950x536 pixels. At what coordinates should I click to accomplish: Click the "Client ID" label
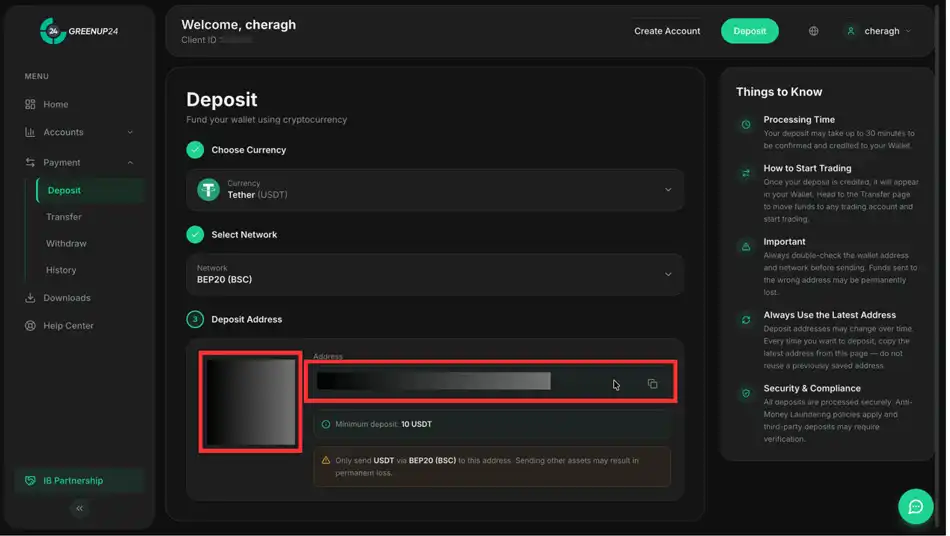coord(199,40)
